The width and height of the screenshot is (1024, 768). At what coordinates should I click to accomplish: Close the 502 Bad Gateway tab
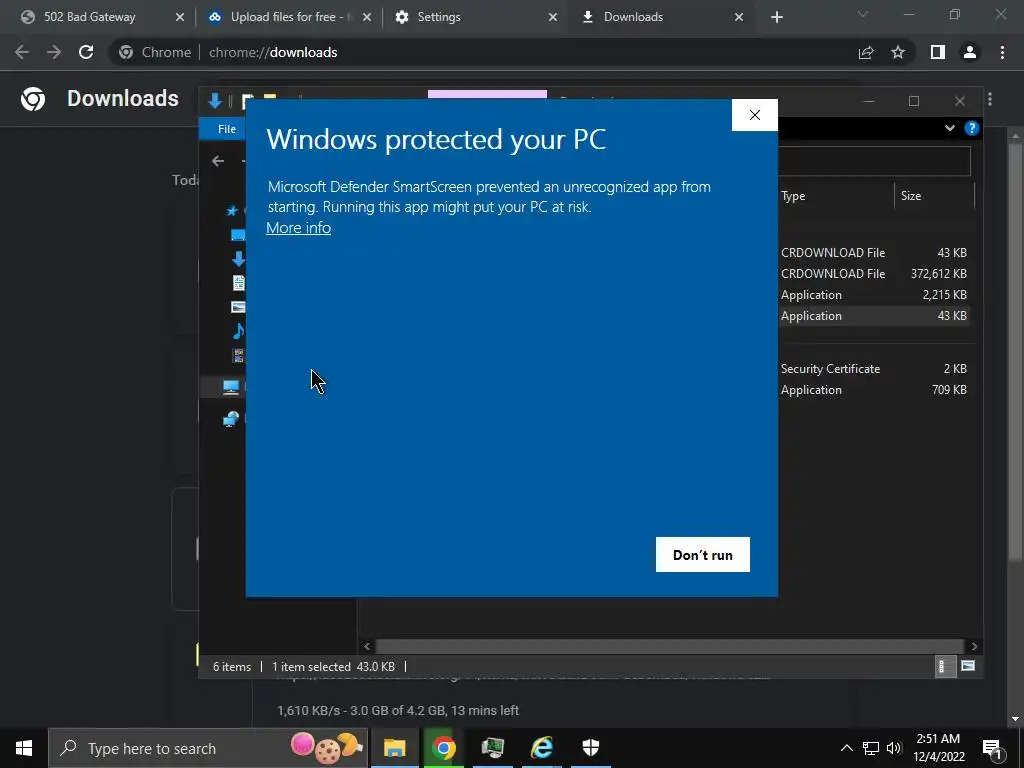[180, 17]
